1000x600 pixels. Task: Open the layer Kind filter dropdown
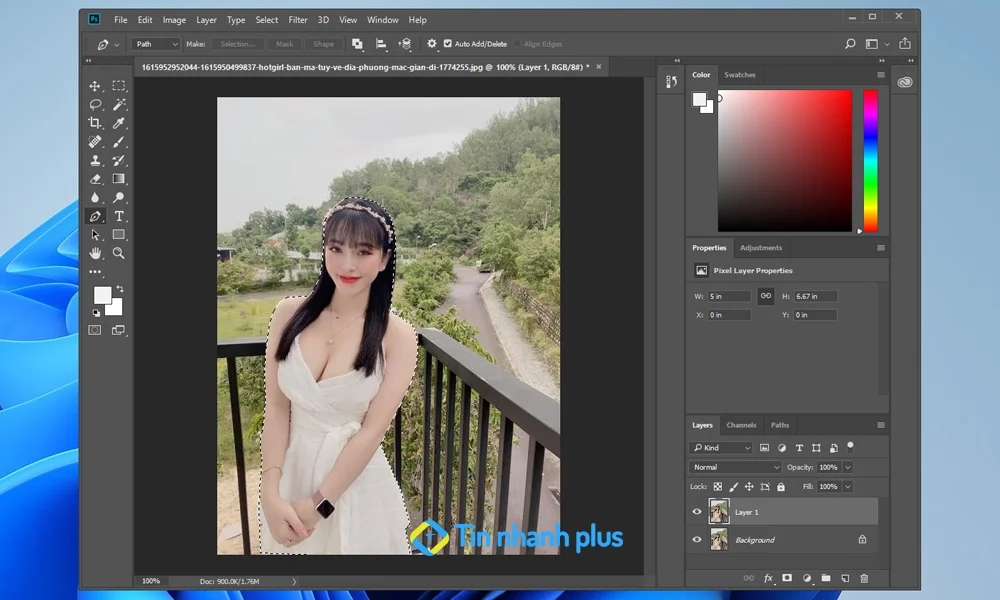[721, 448]
